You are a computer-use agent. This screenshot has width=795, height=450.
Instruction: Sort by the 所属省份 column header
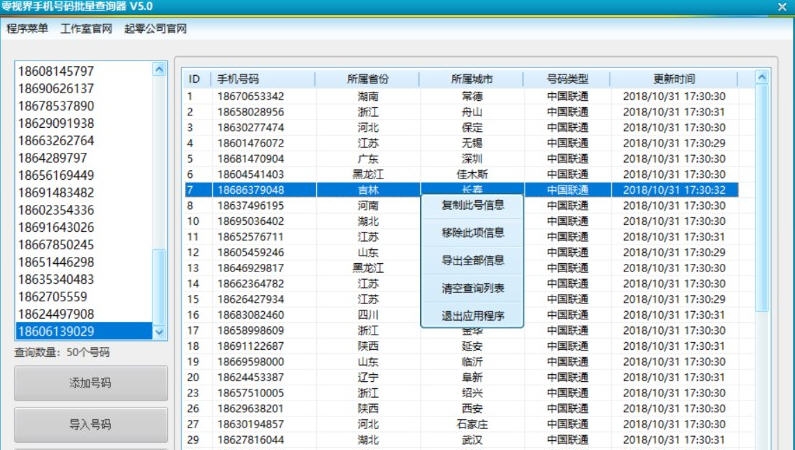(x=368, y=79)
